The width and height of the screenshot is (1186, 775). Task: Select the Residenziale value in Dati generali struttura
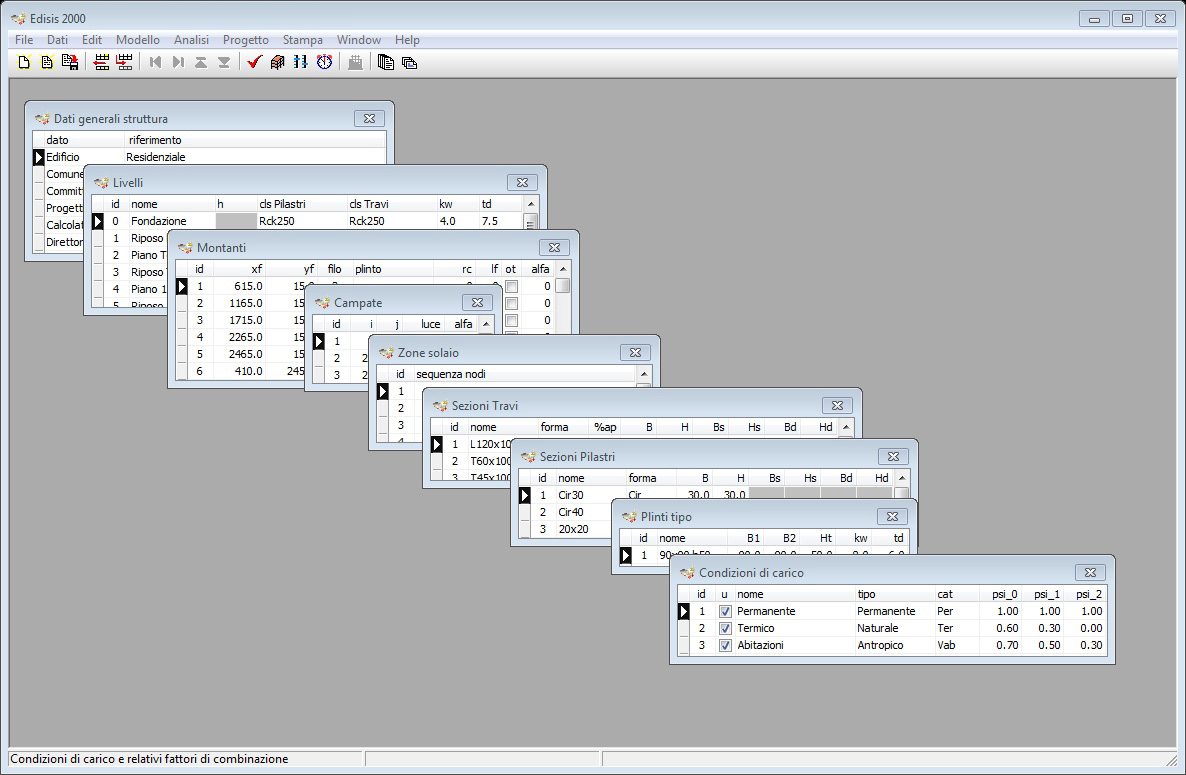click(x=255, y=157)
